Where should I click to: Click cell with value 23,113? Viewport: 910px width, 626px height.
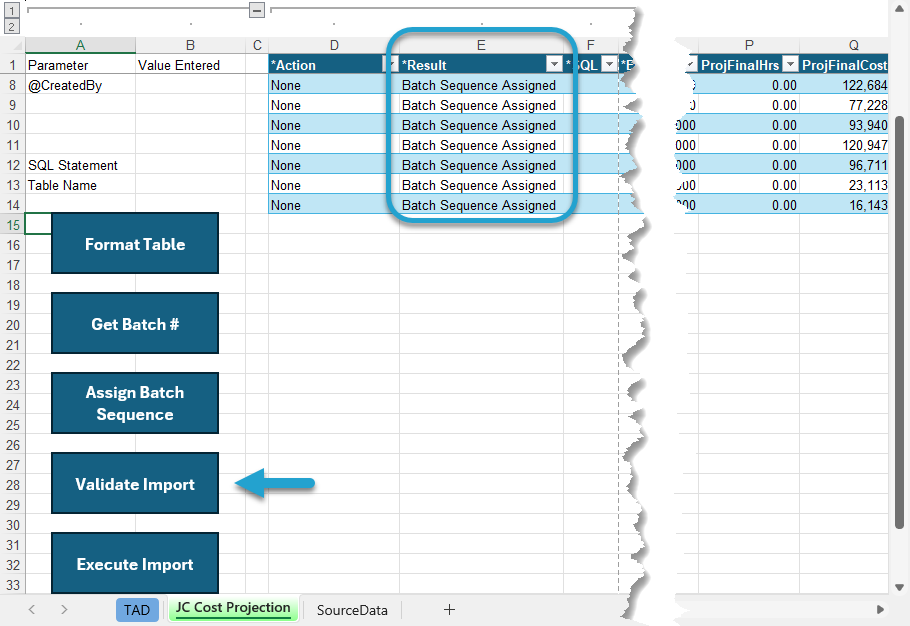[844, 185]
